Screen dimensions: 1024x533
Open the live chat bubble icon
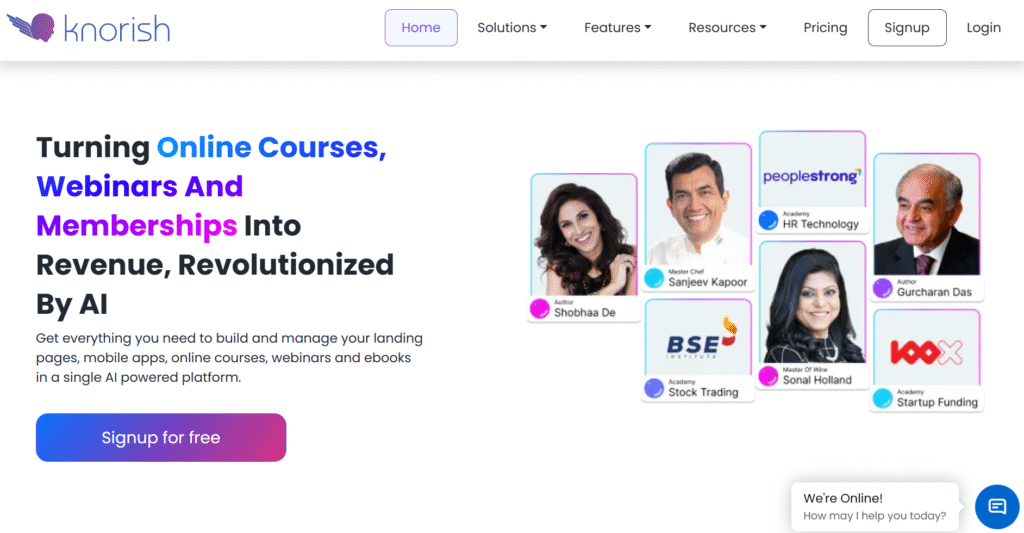(x=997, y=506)
